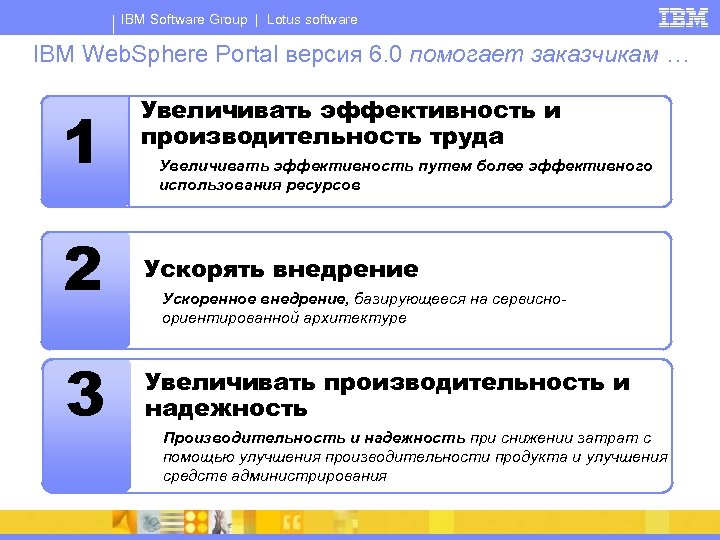Click the line 'использования ресурсов'
The height and width of the screenshot is (540, 720).
pyautogui.click(x=260, y=186)
